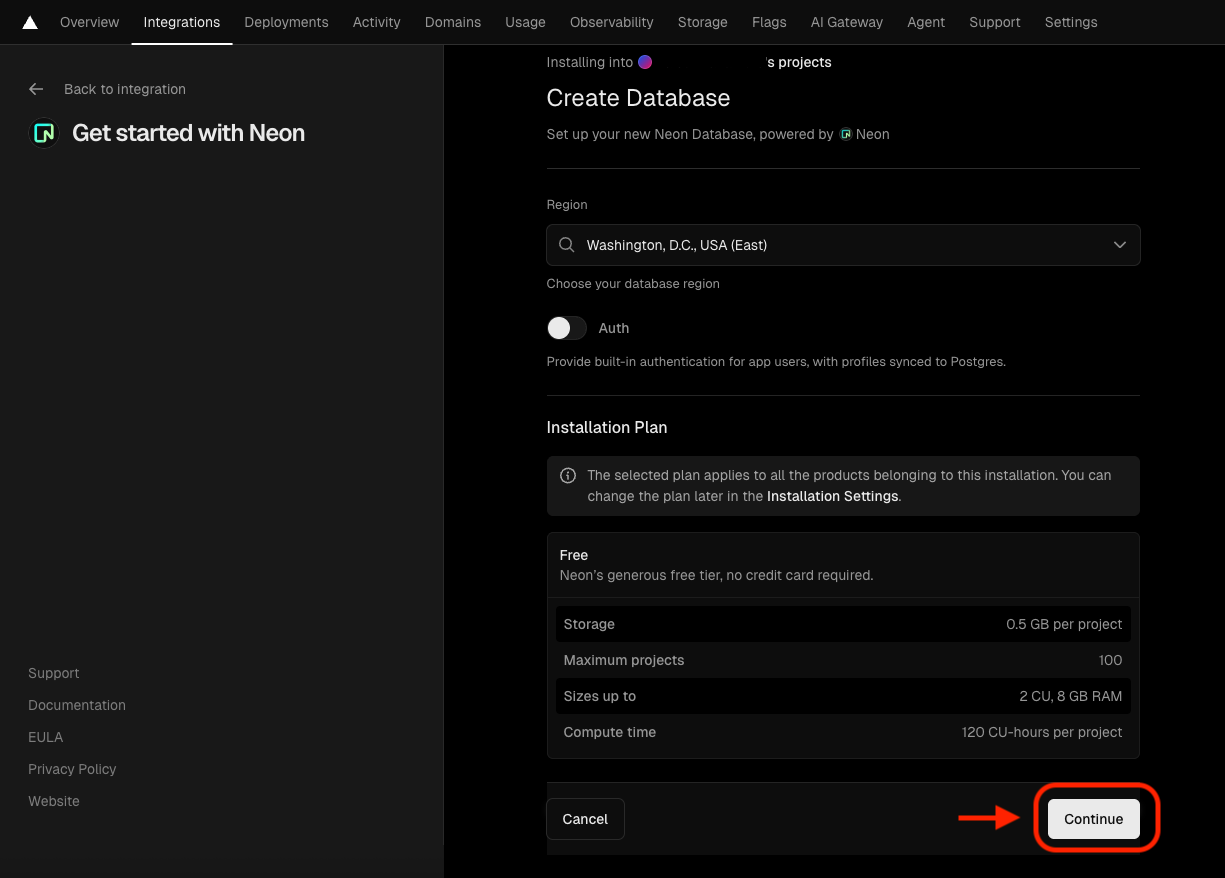Switch to the Overview tab
The image size is (1225, 878).
tap(89, 22)
